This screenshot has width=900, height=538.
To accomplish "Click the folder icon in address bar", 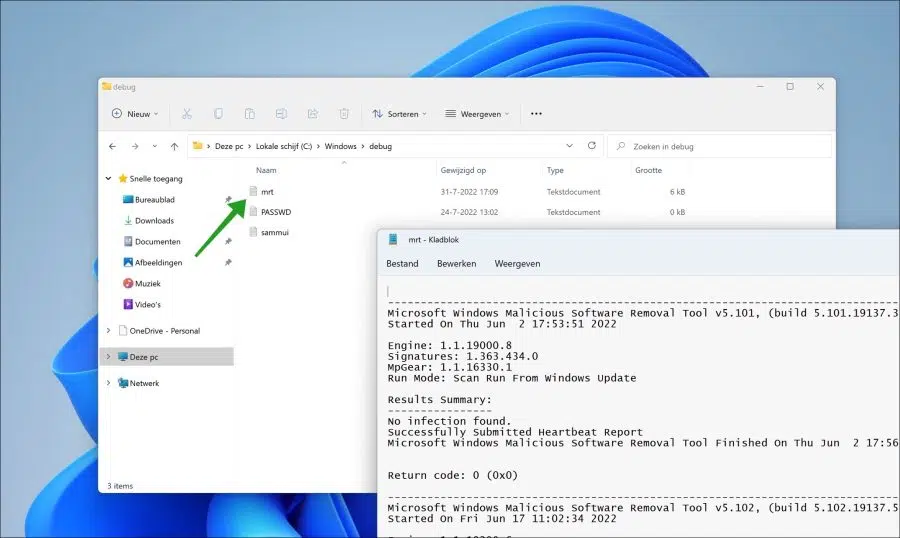I will coord(197,146).
